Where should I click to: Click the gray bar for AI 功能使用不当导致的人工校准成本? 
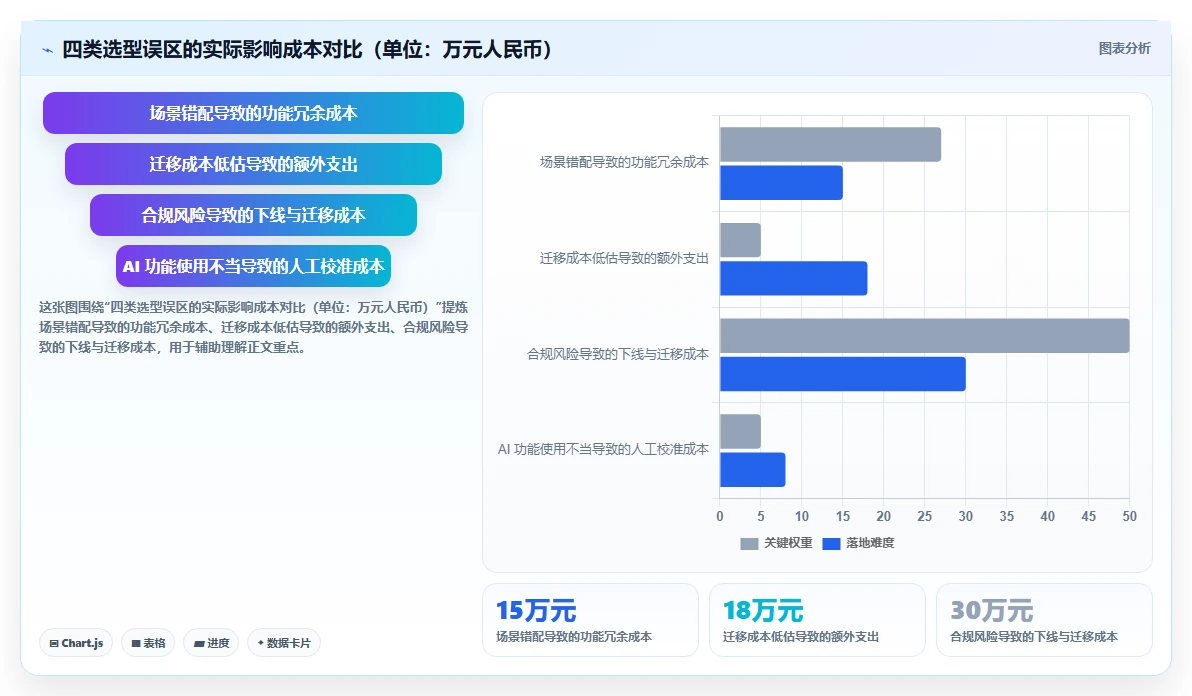click(740, 432)
